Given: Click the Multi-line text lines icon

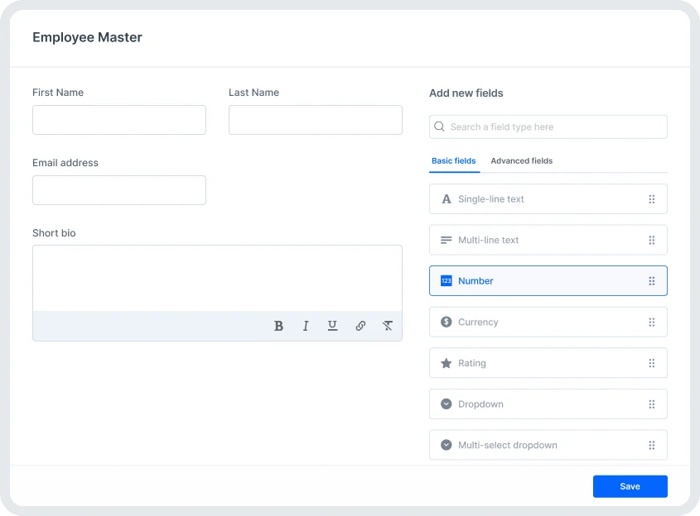Looking at the screenshot, I should click(446, 240).
